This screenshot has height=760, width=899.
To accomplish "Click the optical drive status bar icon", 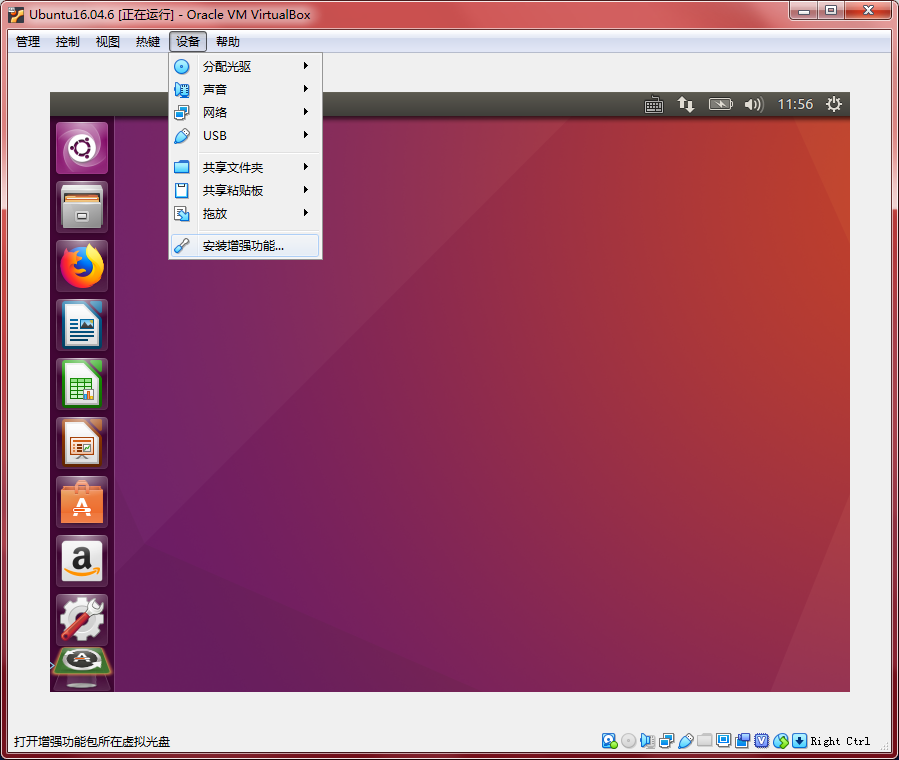I will point(629,741).
